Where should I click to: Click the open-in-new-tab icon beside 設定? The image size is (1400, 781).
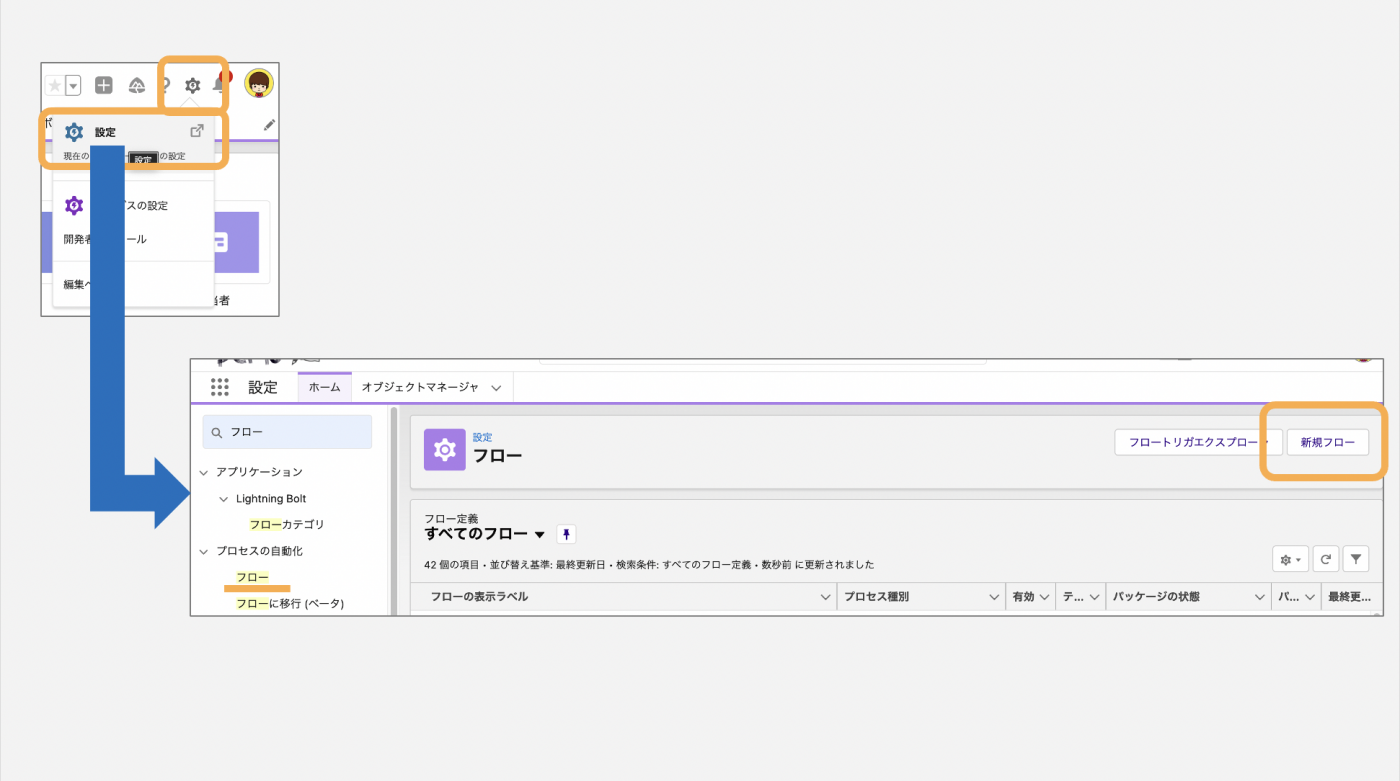197,131
